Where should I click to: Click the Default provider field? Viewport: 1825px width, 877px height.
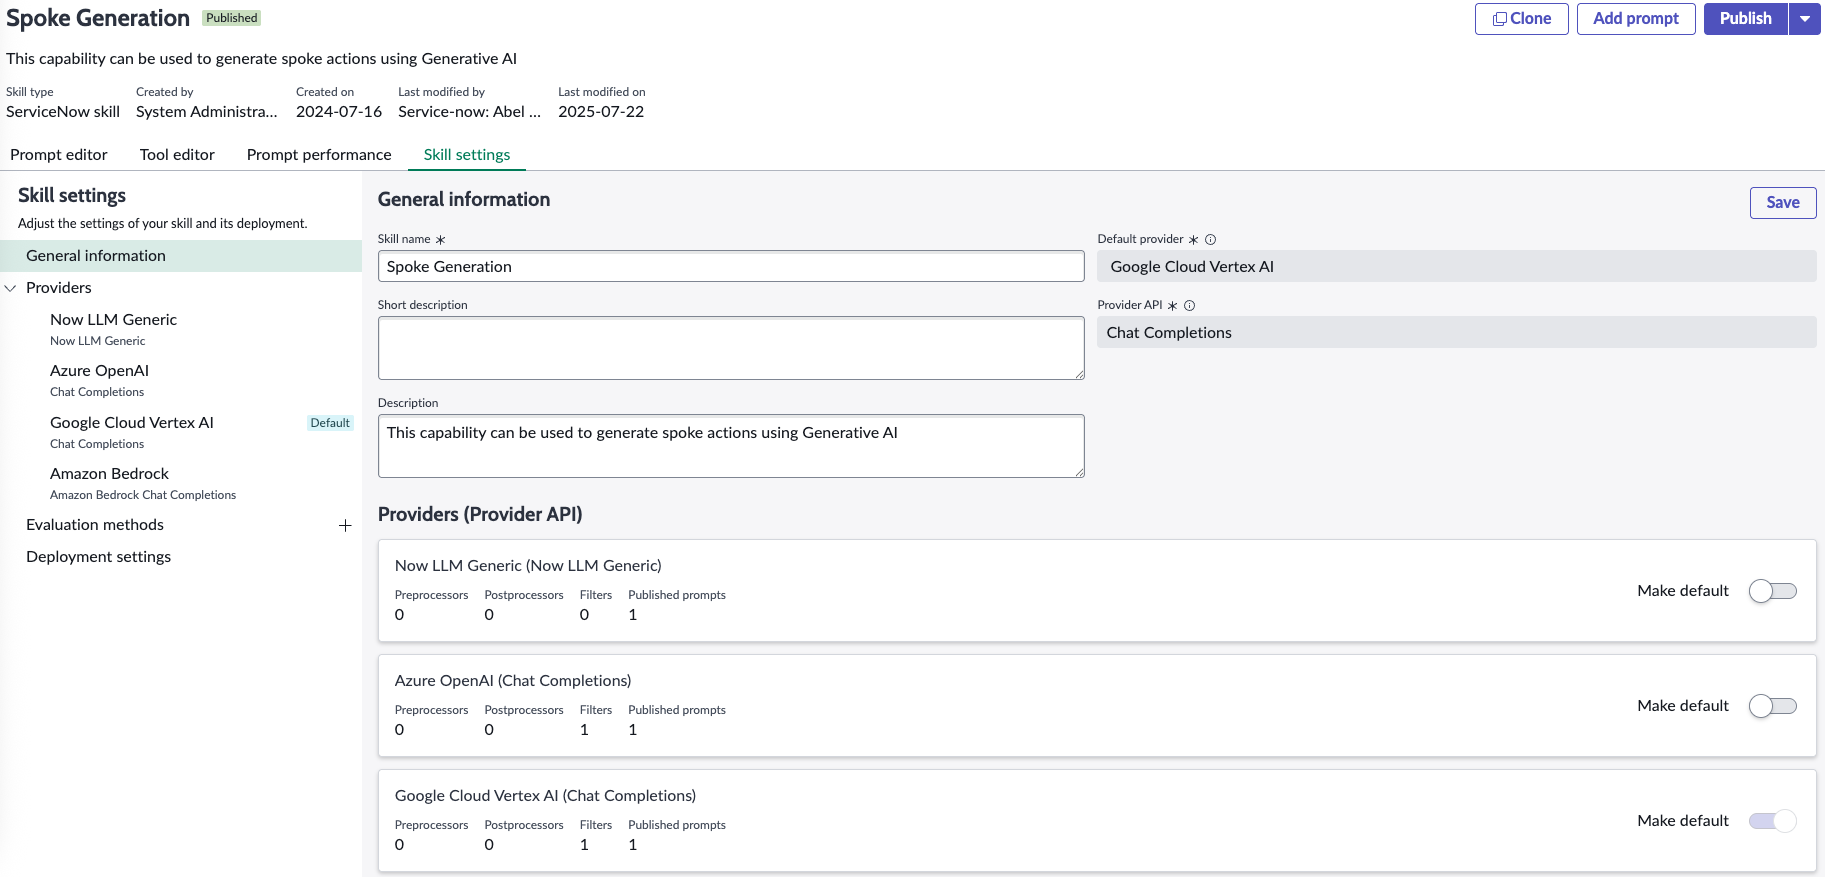(x=1456, y=266)
